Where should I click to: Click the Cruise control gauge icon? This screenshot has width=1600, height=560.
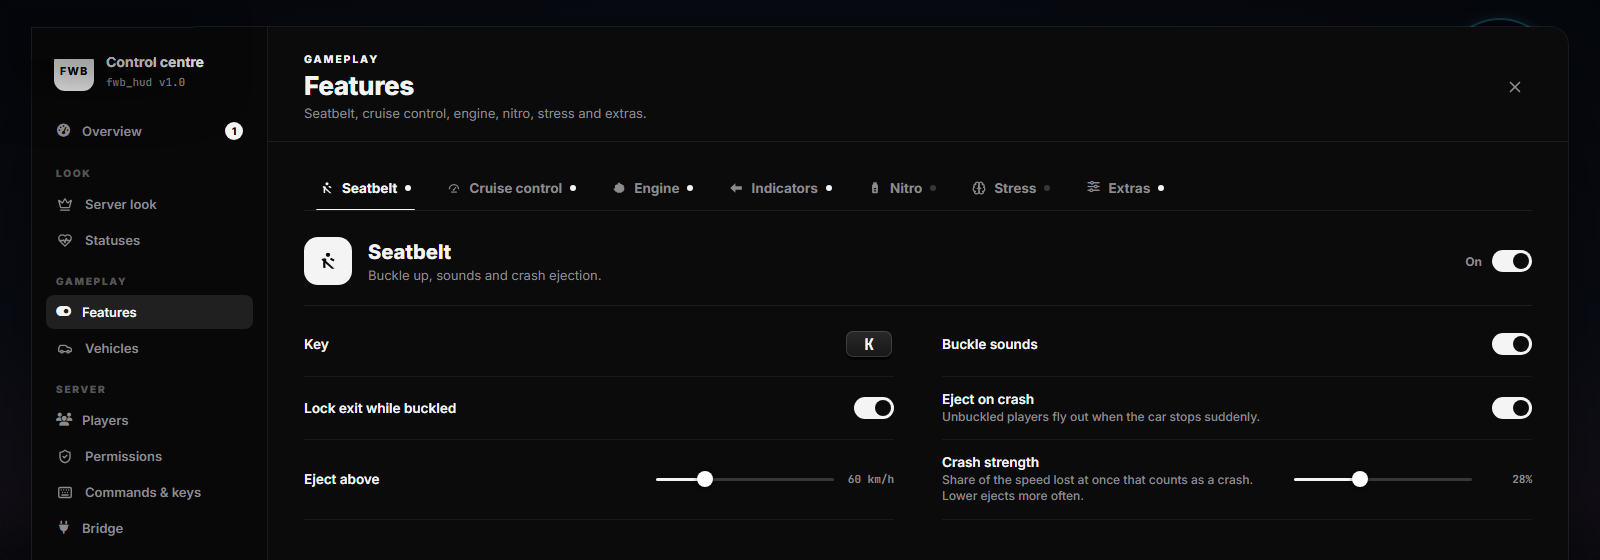point(454,188)
